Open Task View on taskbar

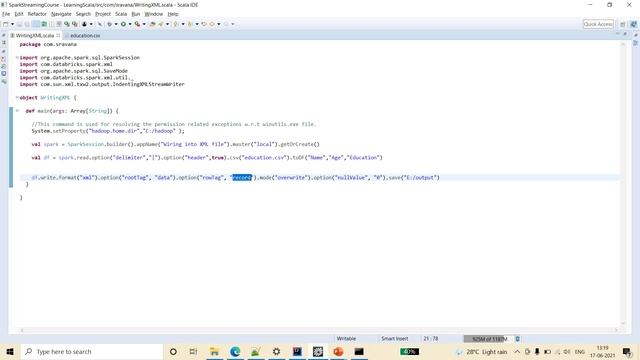tap(193, 351)
